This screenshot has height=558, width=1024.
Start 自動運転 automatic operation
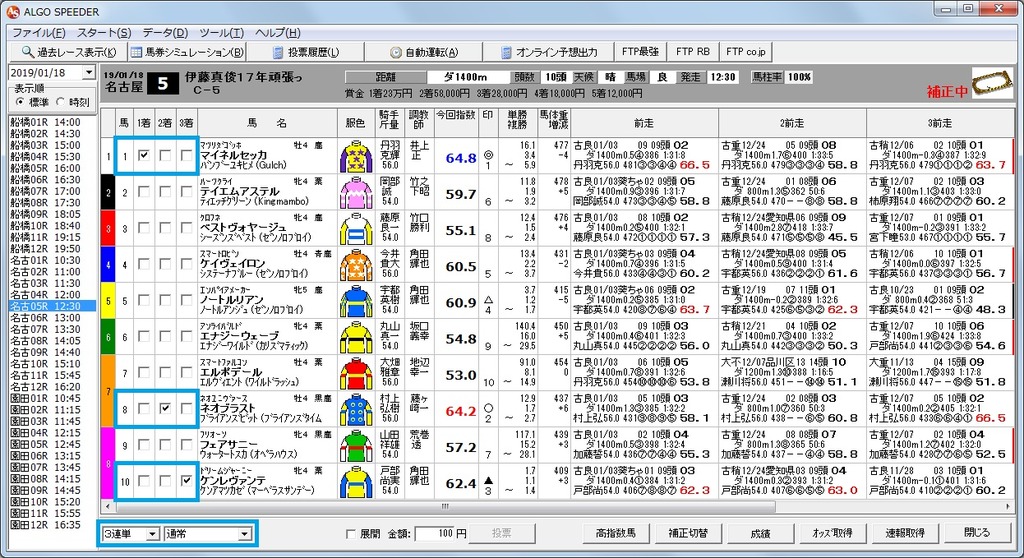(x=424, y=52)
